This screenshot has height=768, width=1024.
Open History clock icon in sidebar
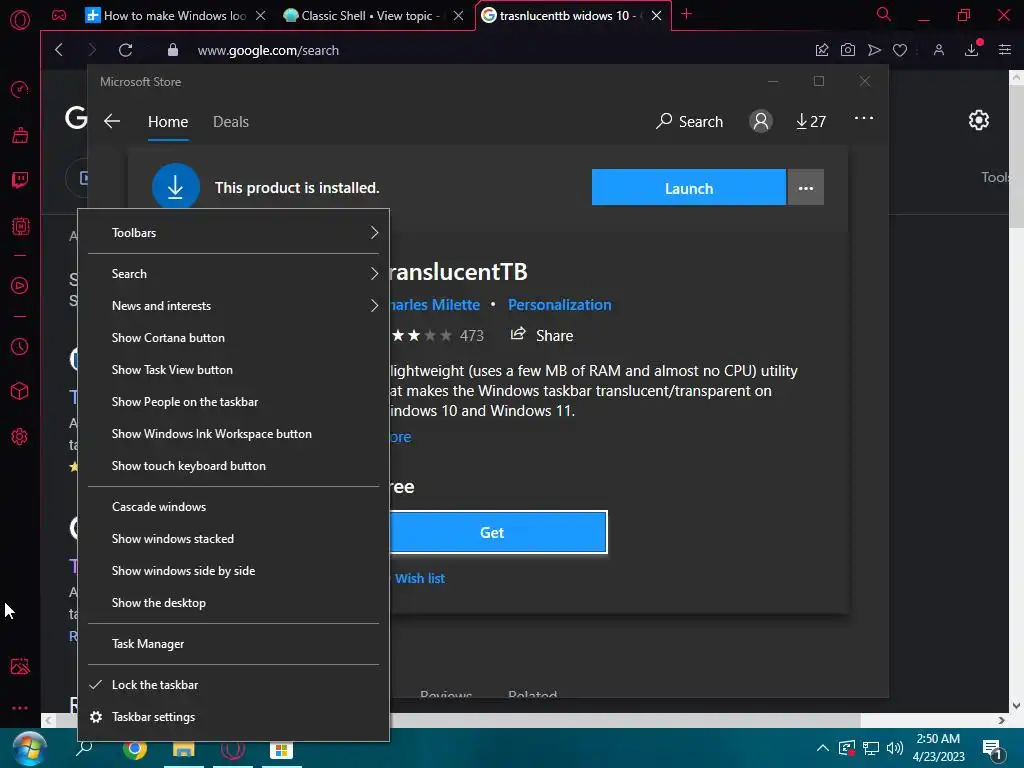[x=20, y=346]
